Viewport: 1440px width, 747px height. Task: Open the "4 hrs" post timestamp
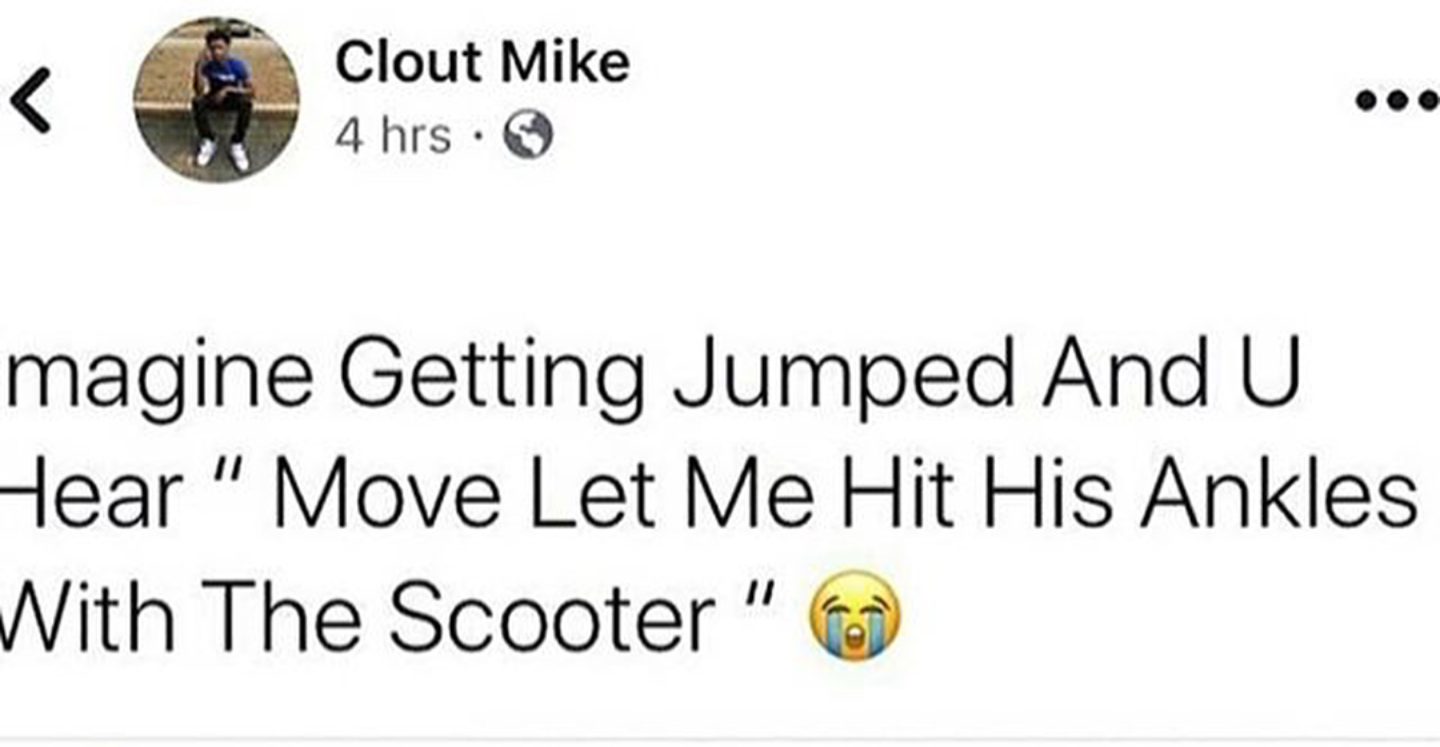point(393,135)
